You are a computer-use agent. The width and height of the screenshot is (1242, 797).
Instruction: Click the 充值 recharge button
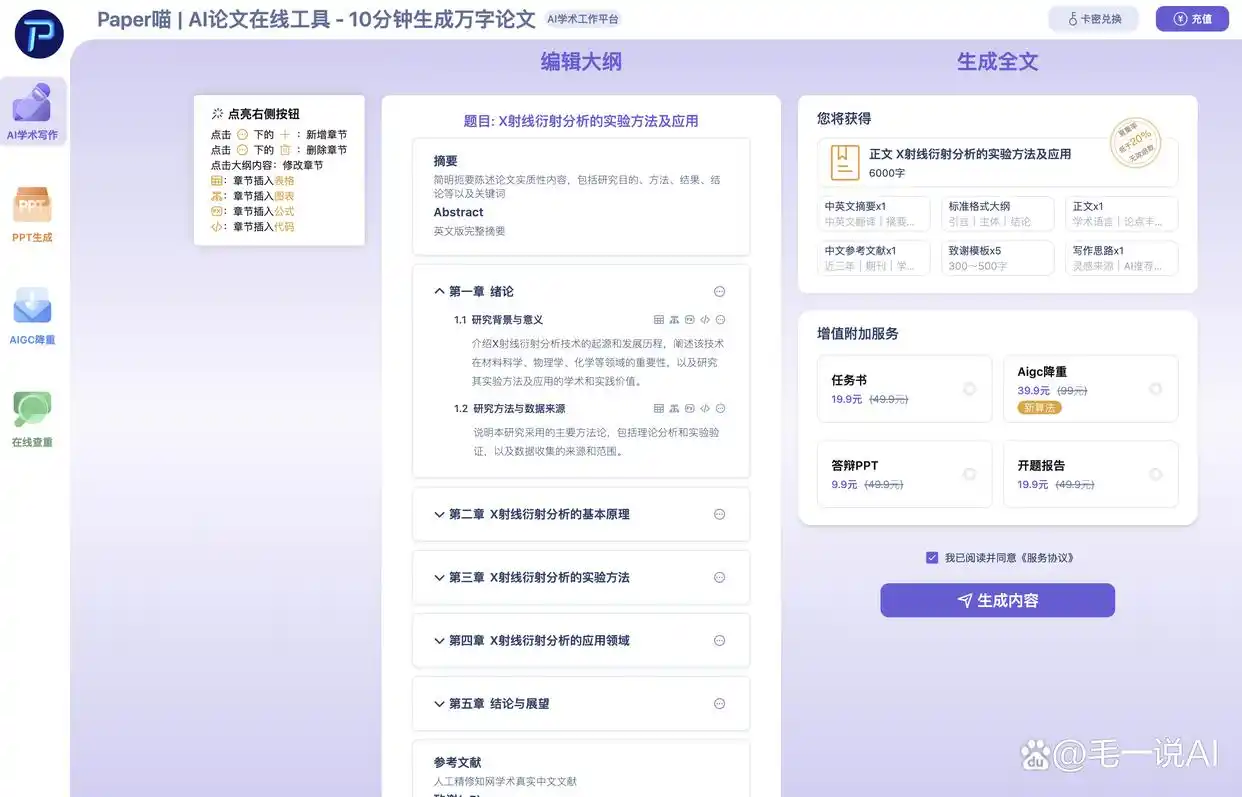1191,18
